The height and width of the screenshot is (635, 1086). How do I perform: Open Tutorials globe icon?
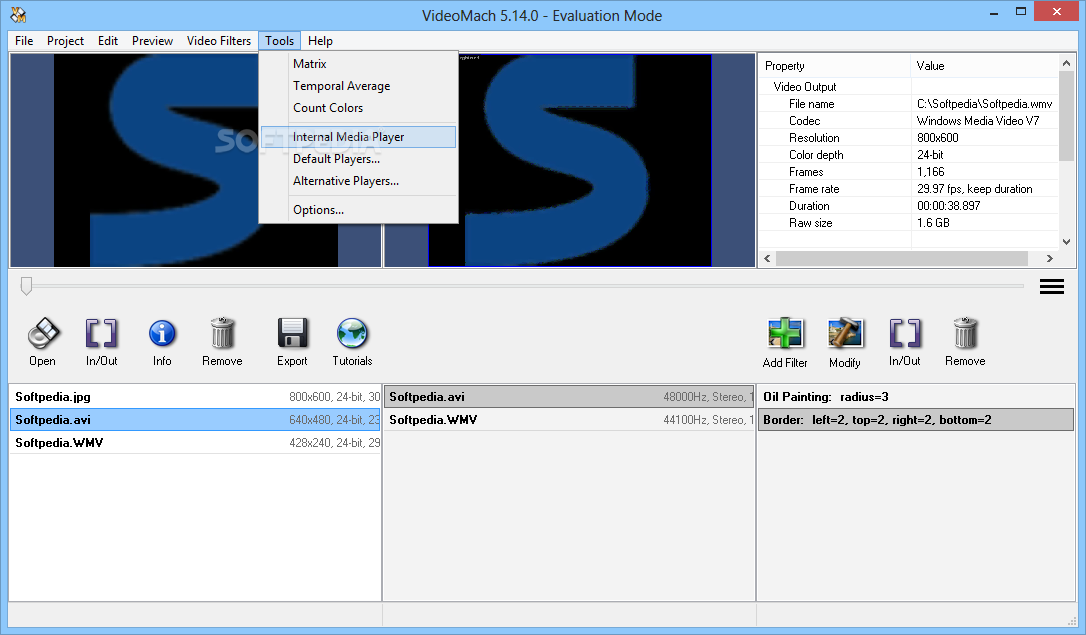[352, 334]
